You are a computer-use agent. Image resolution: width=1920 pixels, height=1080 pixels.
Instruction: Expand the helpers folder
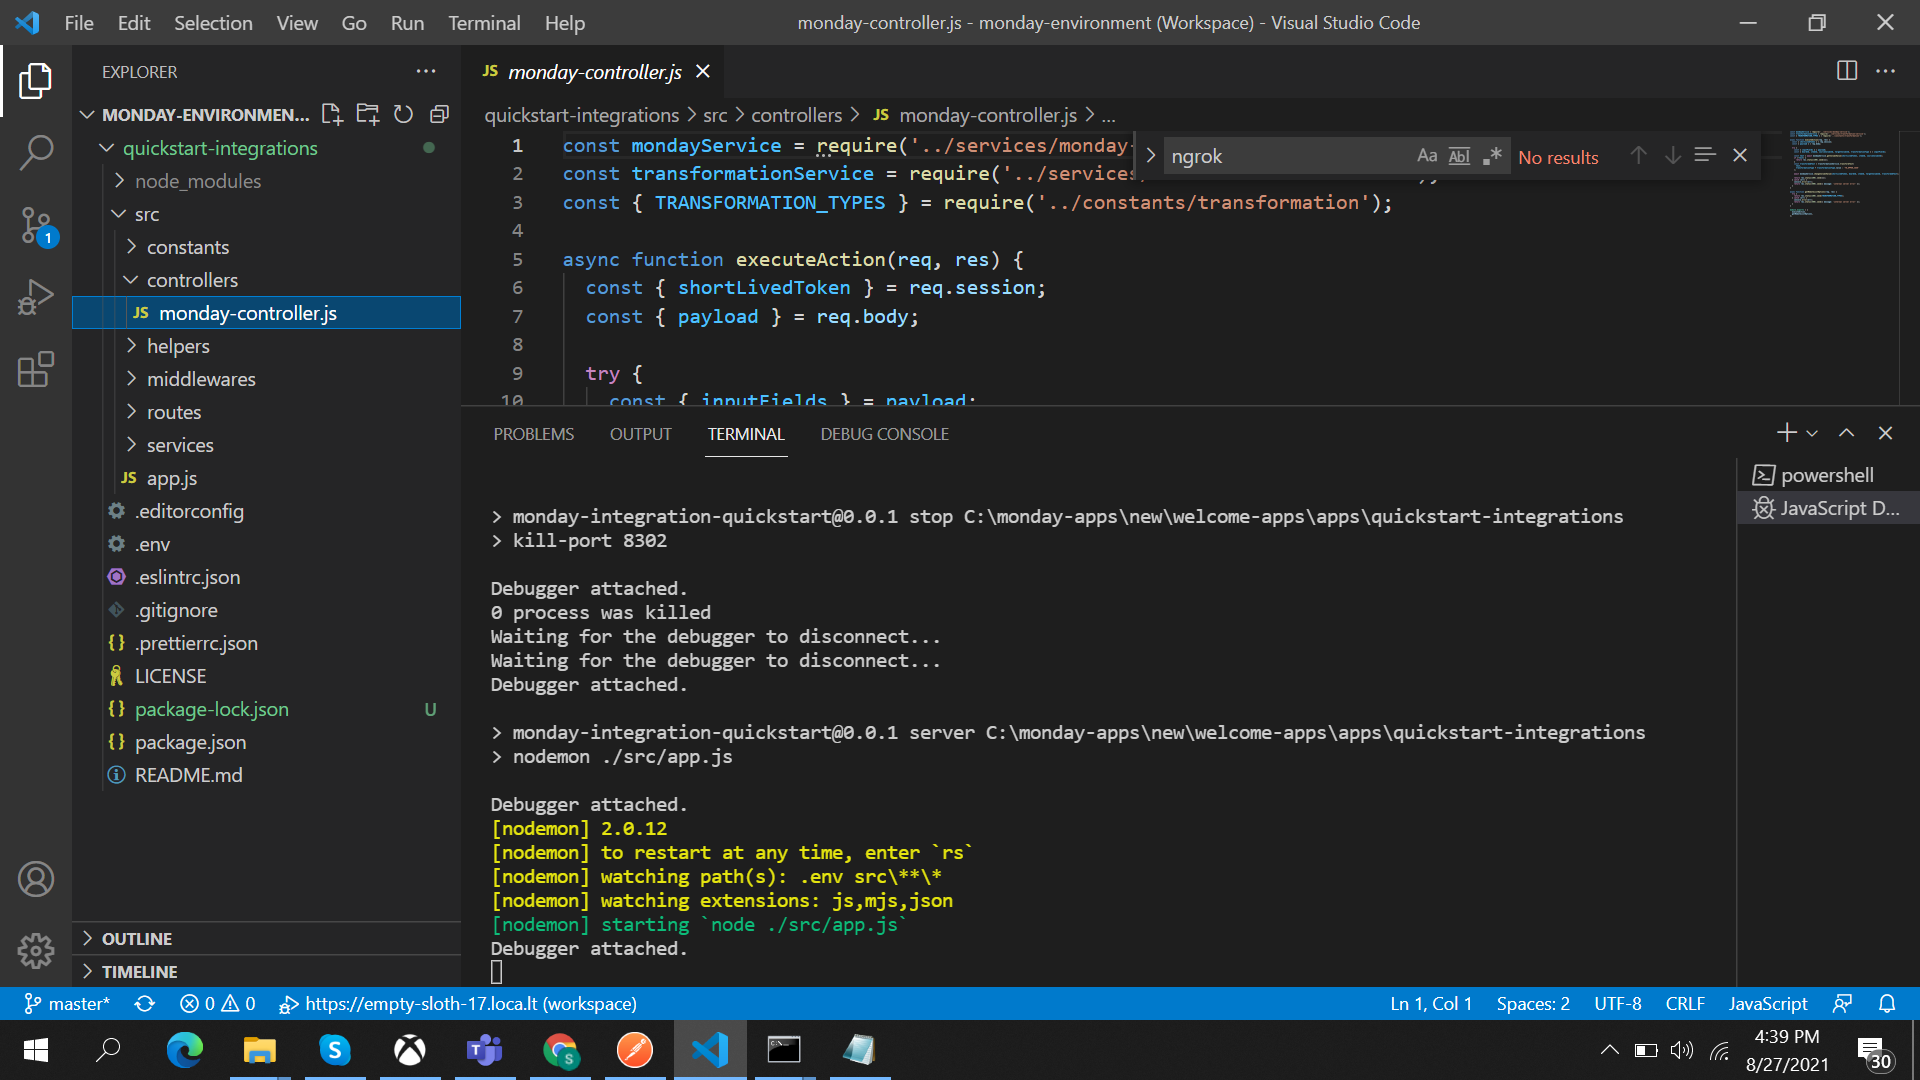coord(178,346)
